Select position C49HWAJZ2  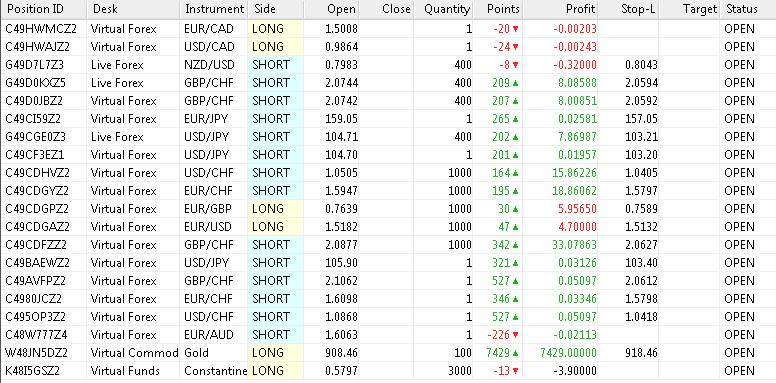click(38, 47)
